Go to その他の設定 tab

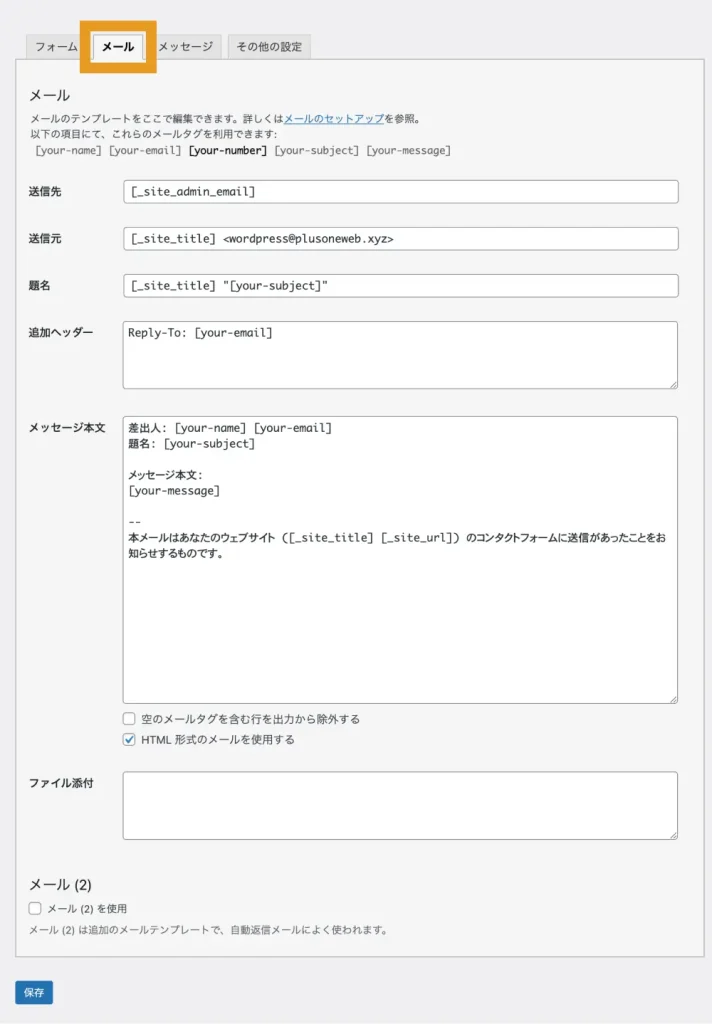tap(269, 47)
